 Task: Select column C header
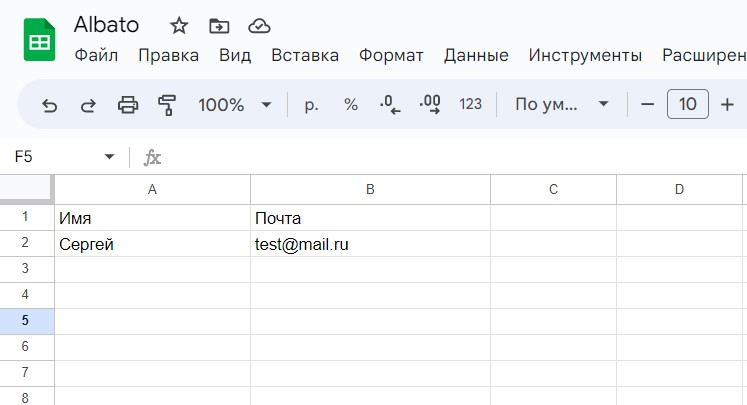(x=553, y=190)
